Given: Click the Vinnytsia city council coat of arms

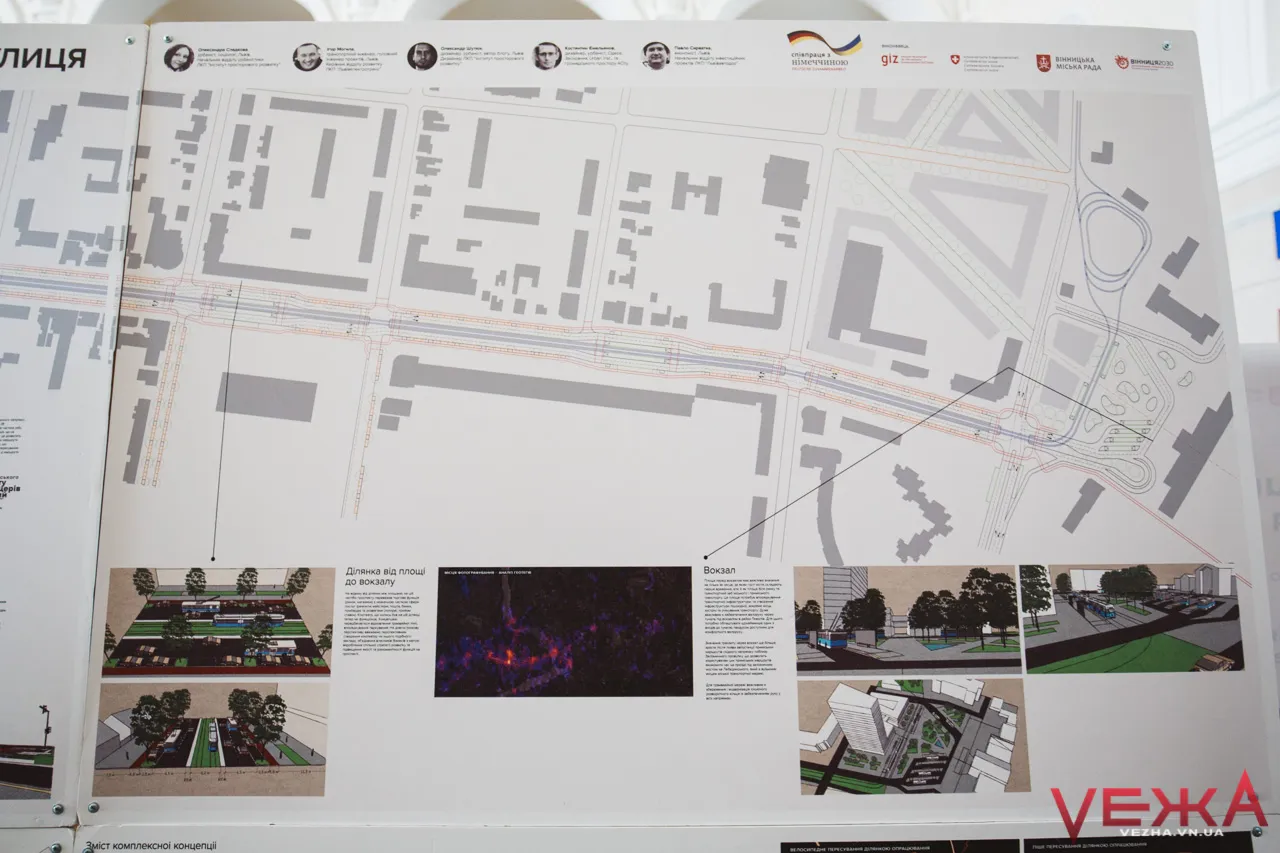Looking at the screenshot, I should [1043, 63].
